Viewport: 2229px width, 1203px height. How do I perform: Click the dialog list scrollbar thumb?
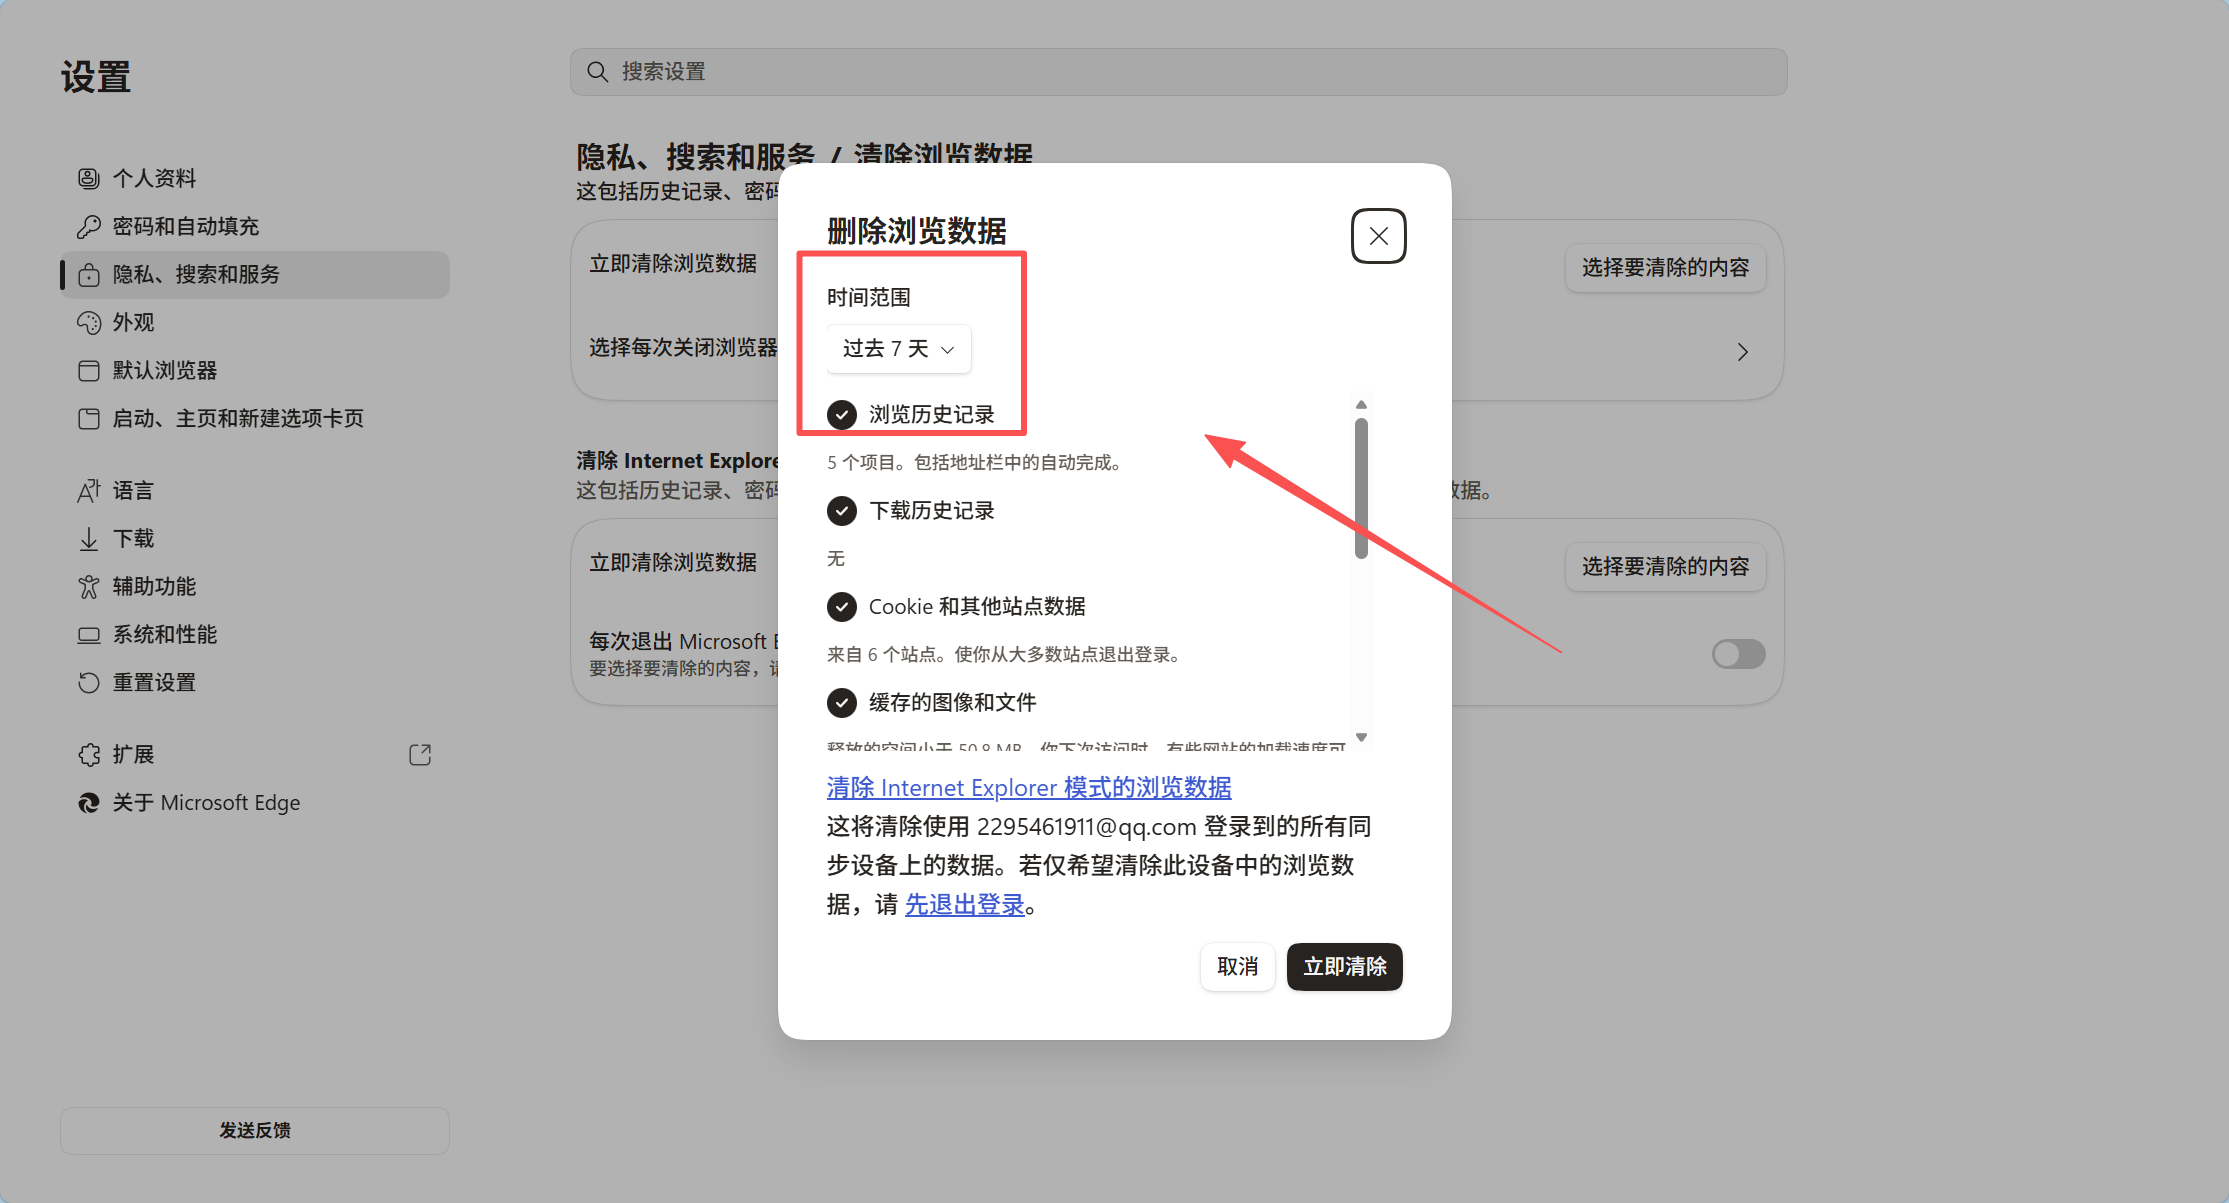pyautogui.click(x=1361, y=488)
